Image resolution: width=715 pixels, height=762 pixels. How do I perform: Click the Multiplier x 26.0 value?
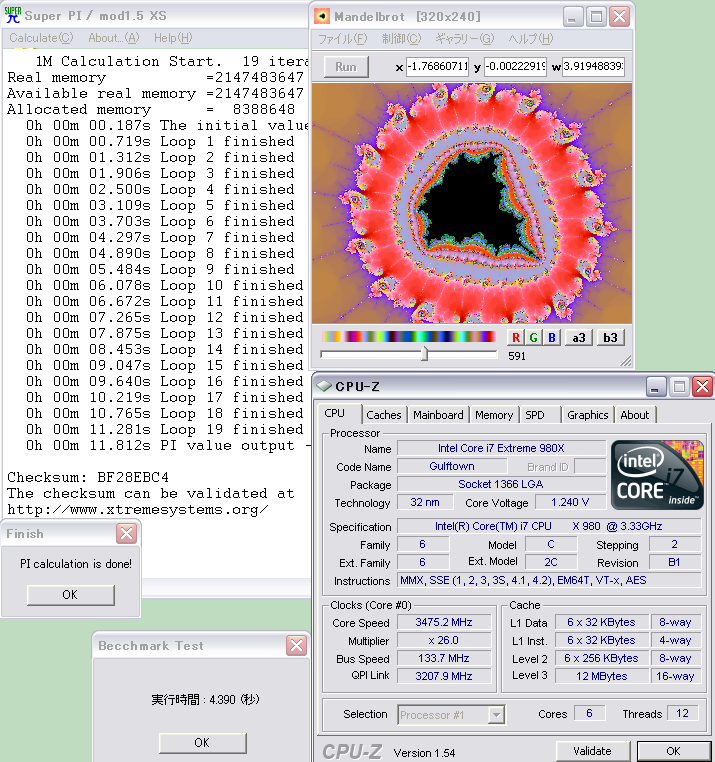tap(444, 640)
